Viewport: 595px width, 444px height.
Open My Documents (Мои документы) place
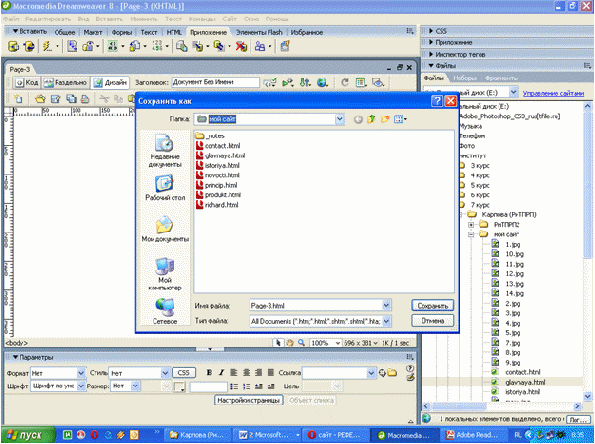click(x=165, y=228)
